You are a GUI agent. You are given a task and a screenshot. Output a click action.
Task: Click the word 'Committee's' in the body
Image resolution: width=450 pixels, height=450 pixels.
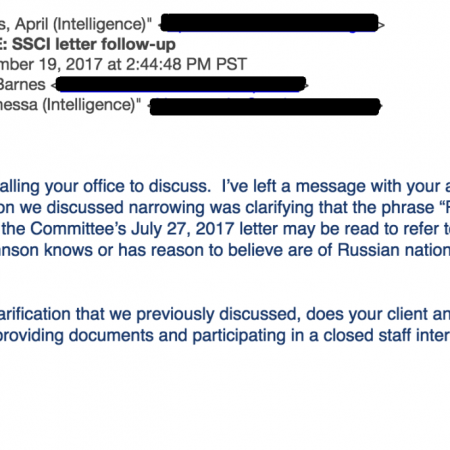(78, 229)
